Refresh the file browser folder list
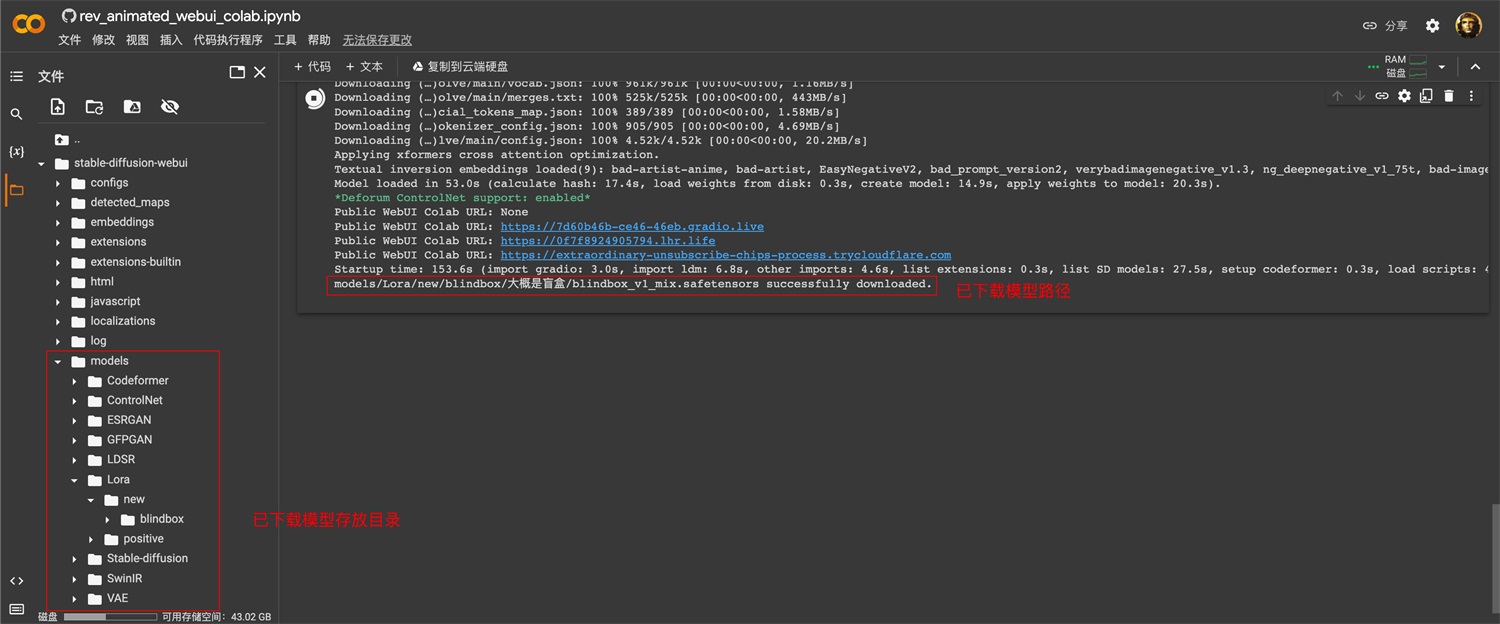Screen dimensions: 1500x624 click(x=94, y=107)
